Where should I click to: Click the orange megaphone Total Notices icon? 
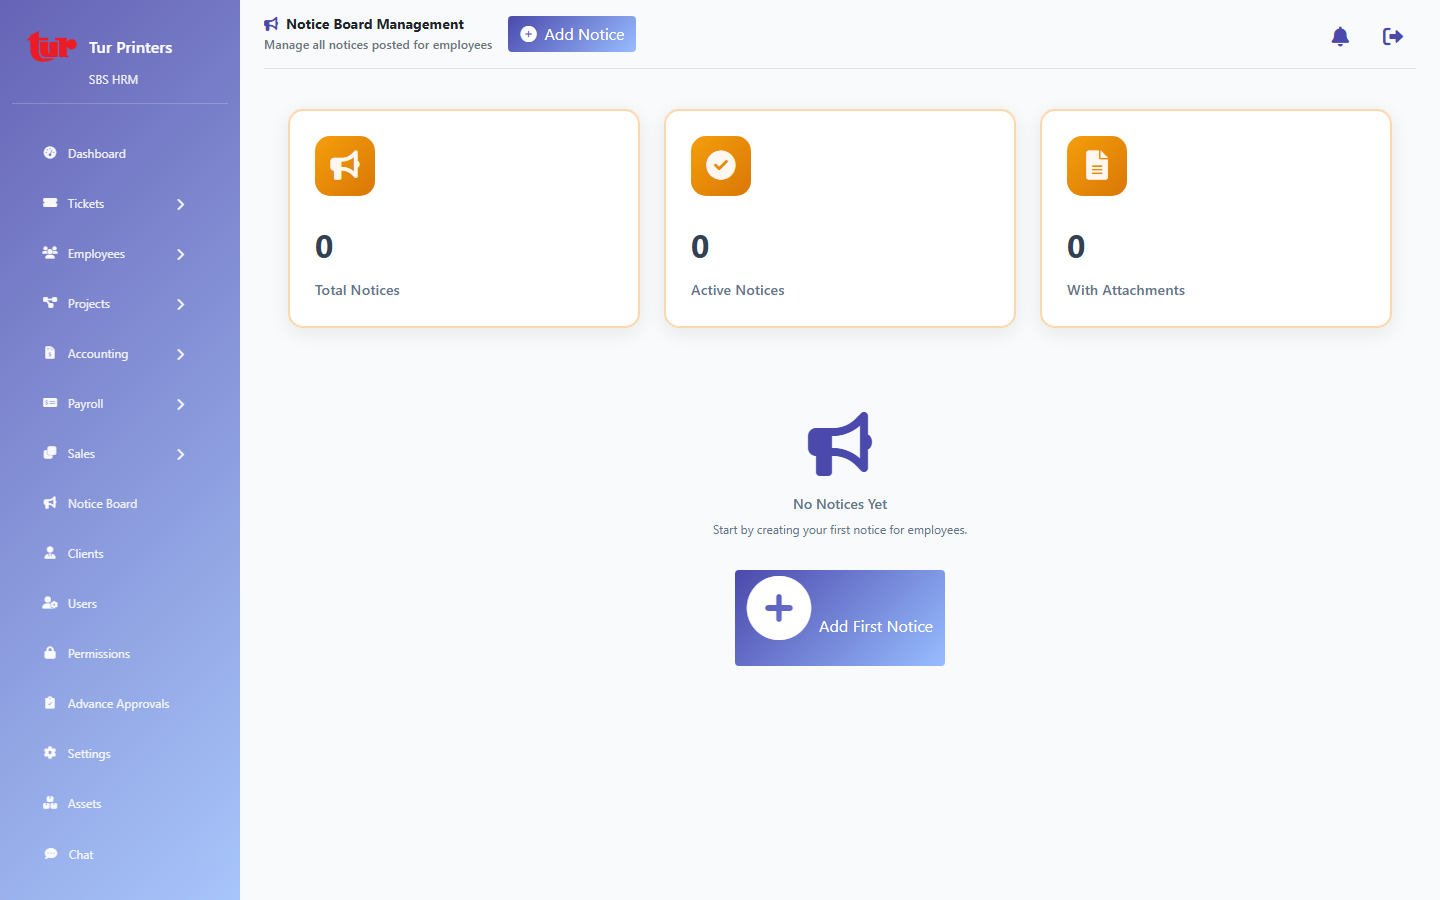[x=345, y=166]
